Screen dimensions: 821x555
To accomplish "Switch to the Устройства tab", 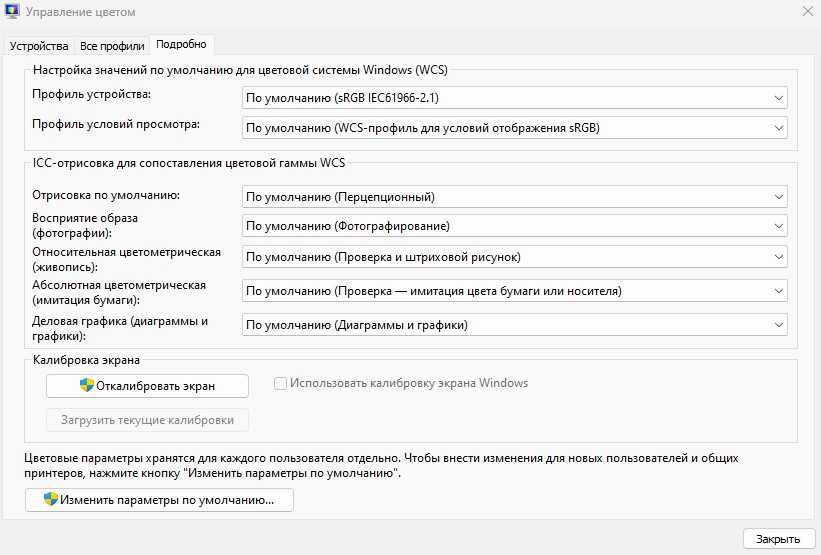I will coord(41,46).
